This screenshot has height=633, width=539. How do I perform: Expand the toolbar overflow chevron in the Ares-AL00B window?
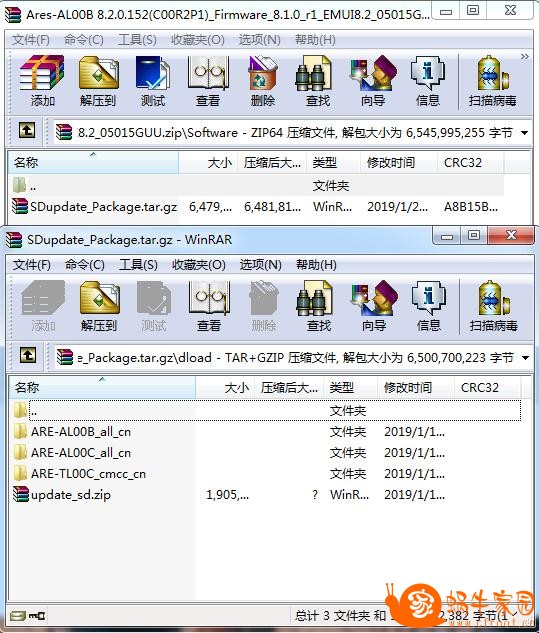point(524,57)
